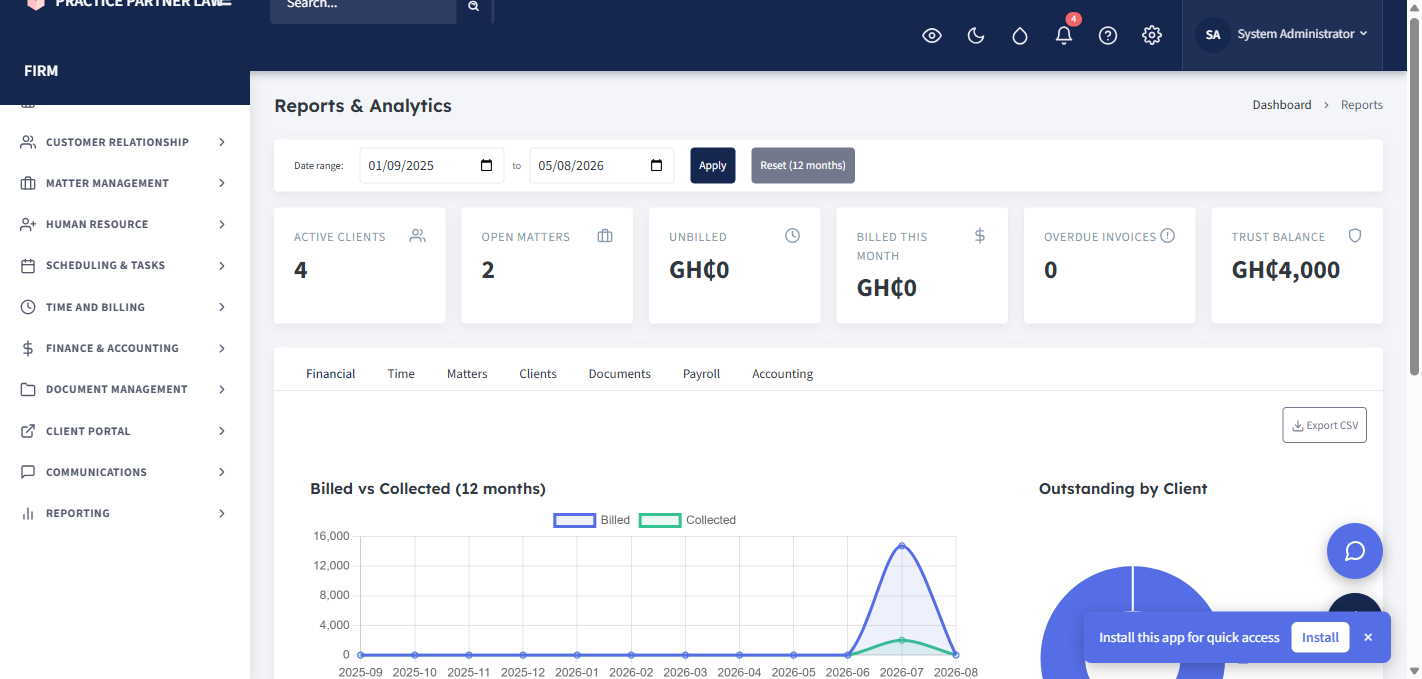
Task: Expand Client Portal chevron
Action: (x=222, y=431)
